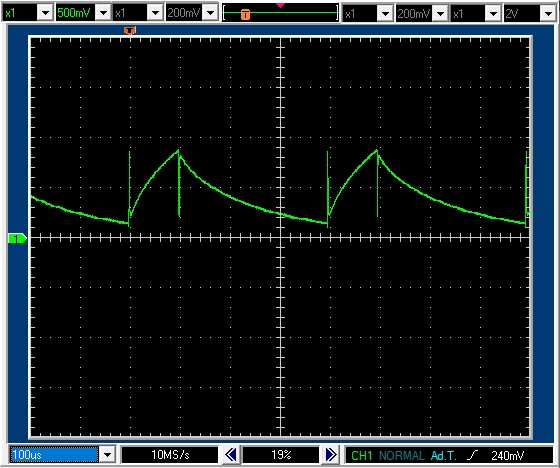Viewport: 560px width, 468px height.
Task: Click the magenta center marker at top
Action: pos(280,5)
